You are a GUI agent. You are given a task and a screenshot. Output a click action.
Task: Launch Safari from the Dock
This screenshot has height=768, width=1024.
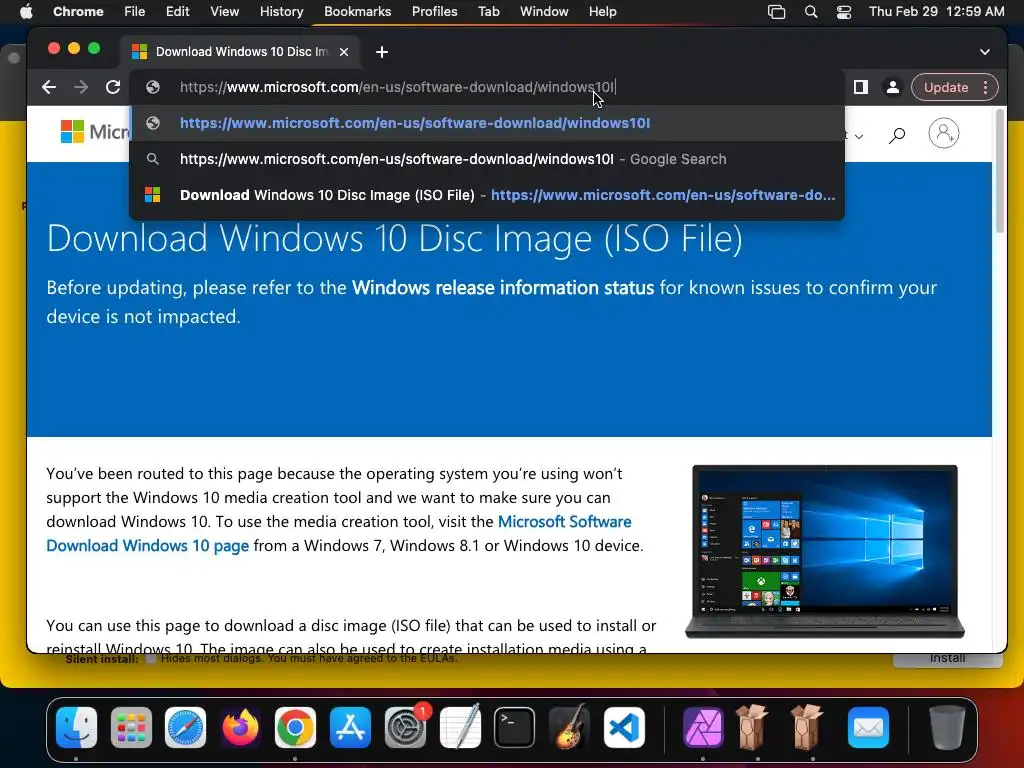pyautogui.click(x=185, y=727)
